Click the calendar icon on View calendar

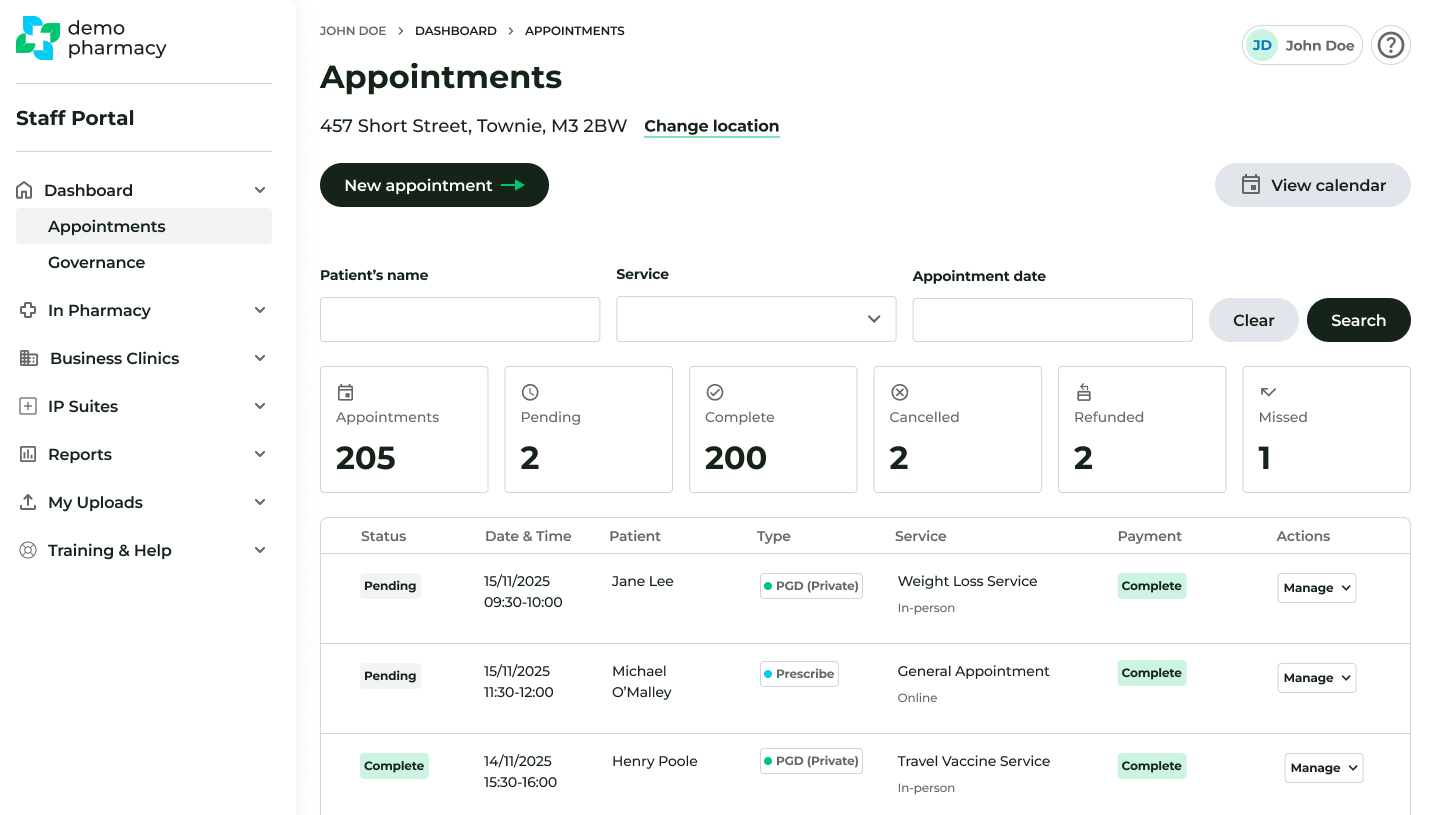[x=1251, y=185]
